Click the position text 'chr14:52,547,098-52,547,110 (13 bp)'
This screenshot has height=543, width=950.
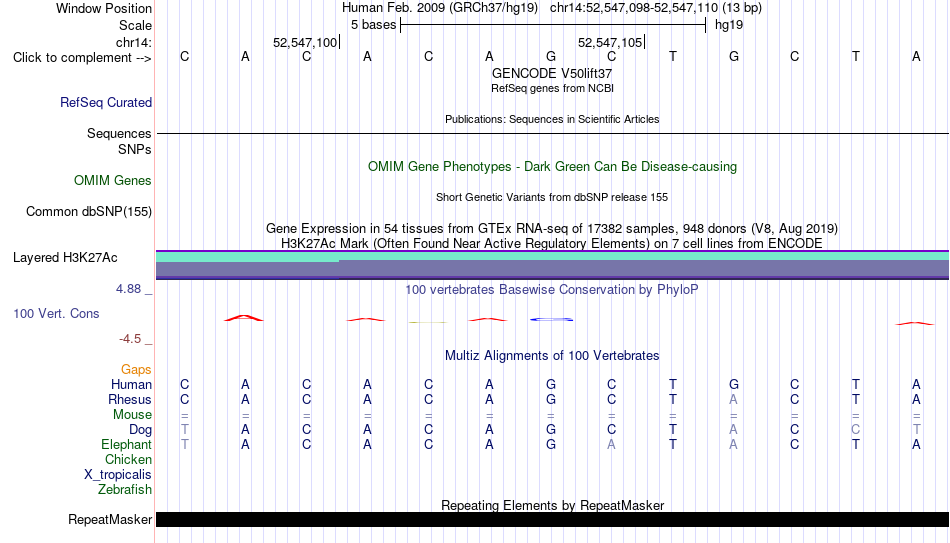coord(656,8)
